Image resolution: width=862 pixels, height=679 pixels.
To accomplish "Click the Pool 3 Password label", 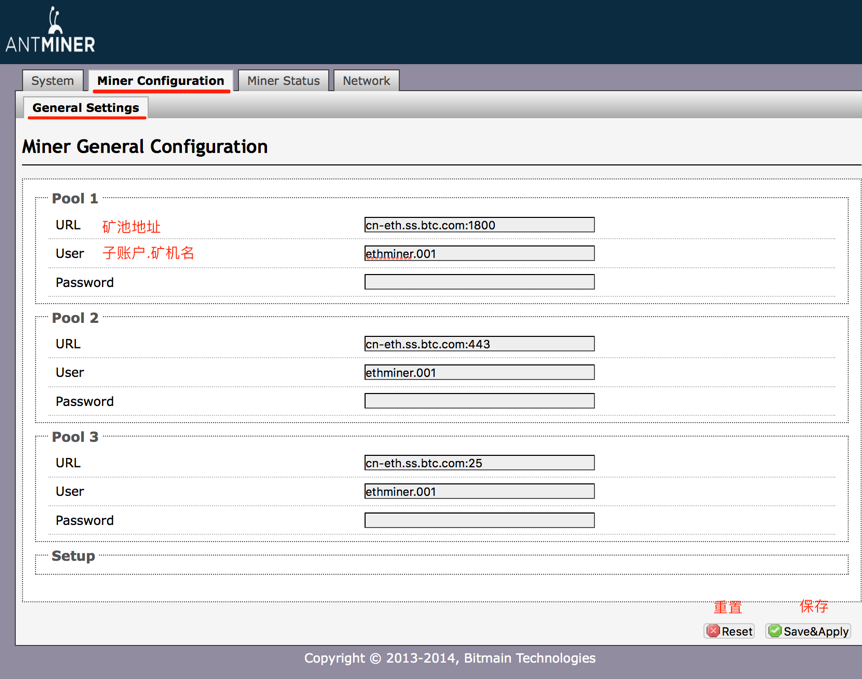I will click(84, 521).
